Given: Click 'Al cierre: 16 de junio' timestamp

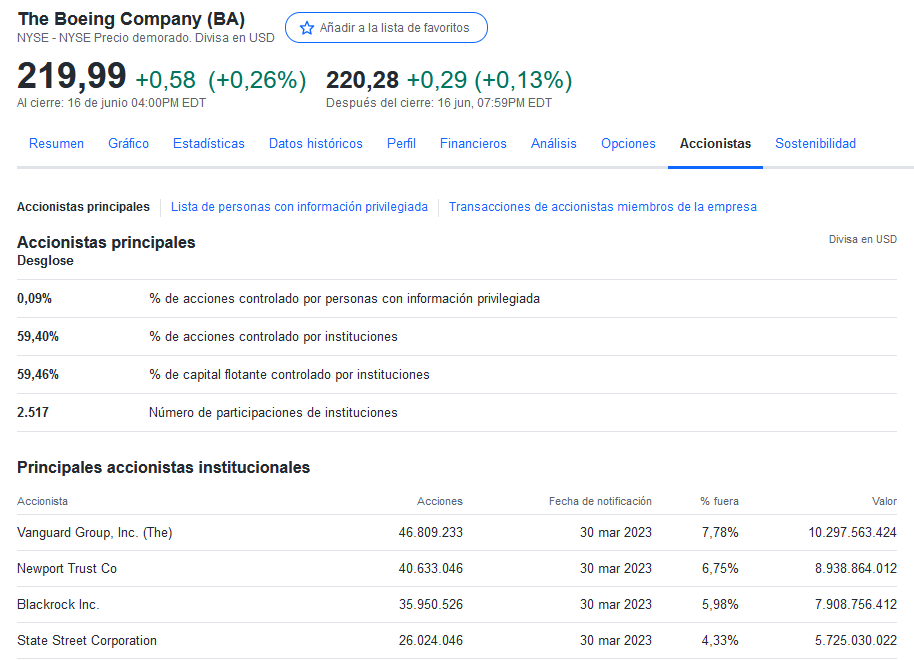Looking at the screenshot, I should pos(111,103).
